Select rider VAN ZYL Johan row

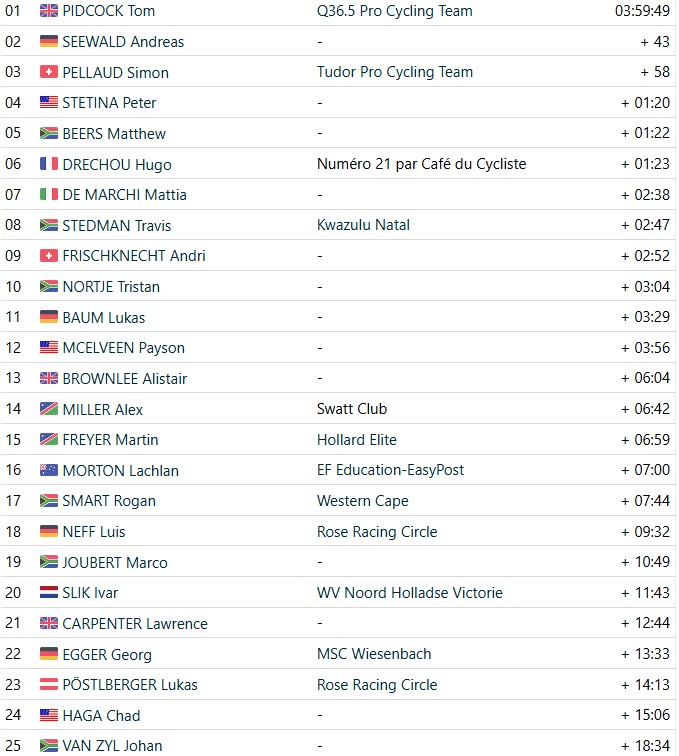(x=338, y=745)
